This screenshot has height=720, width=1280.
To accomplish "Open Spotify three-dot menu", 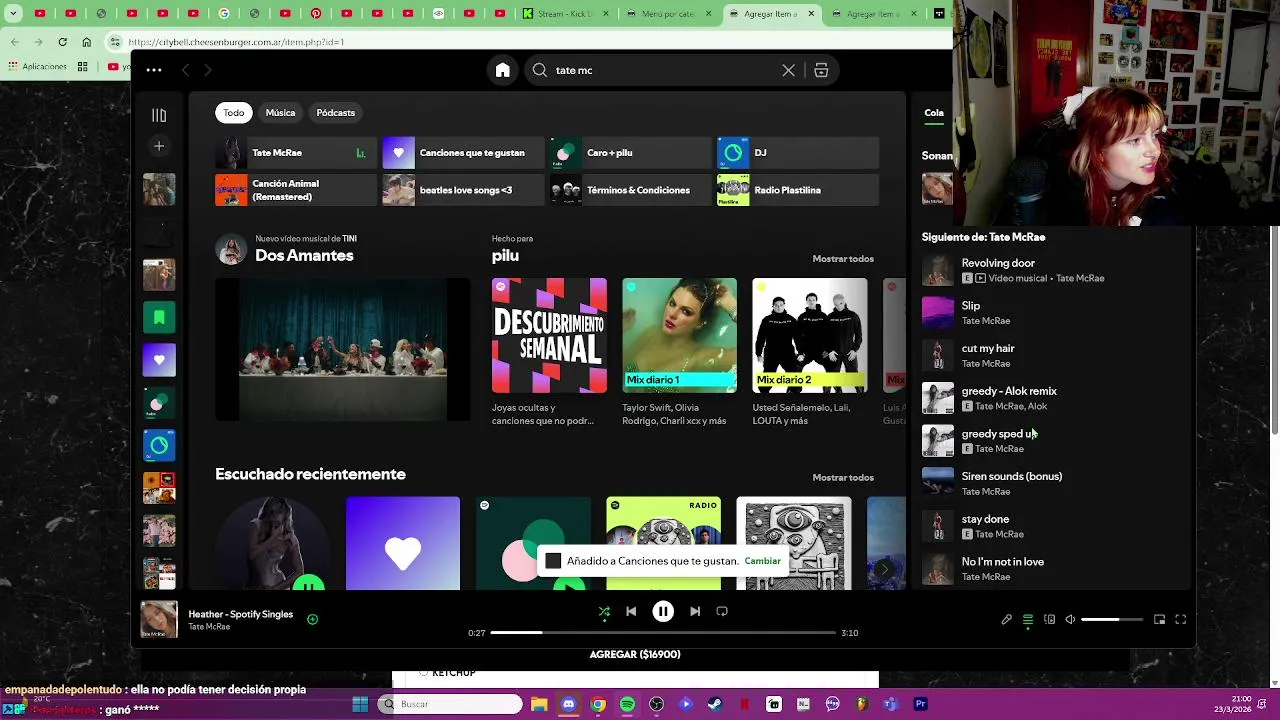I will 154,70.
